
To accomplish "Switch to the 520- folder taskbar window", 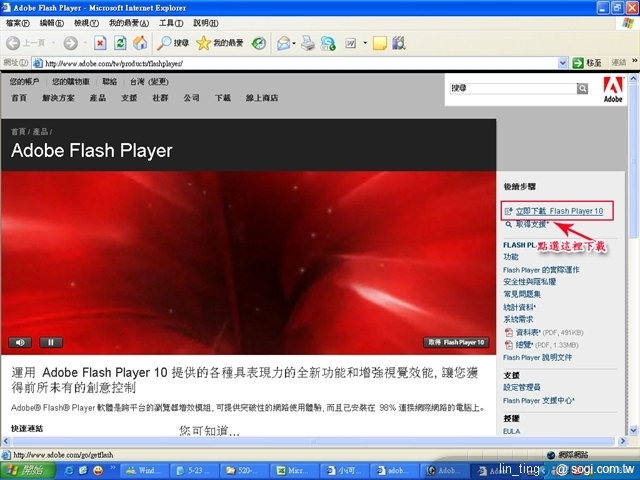I will 244,471.
